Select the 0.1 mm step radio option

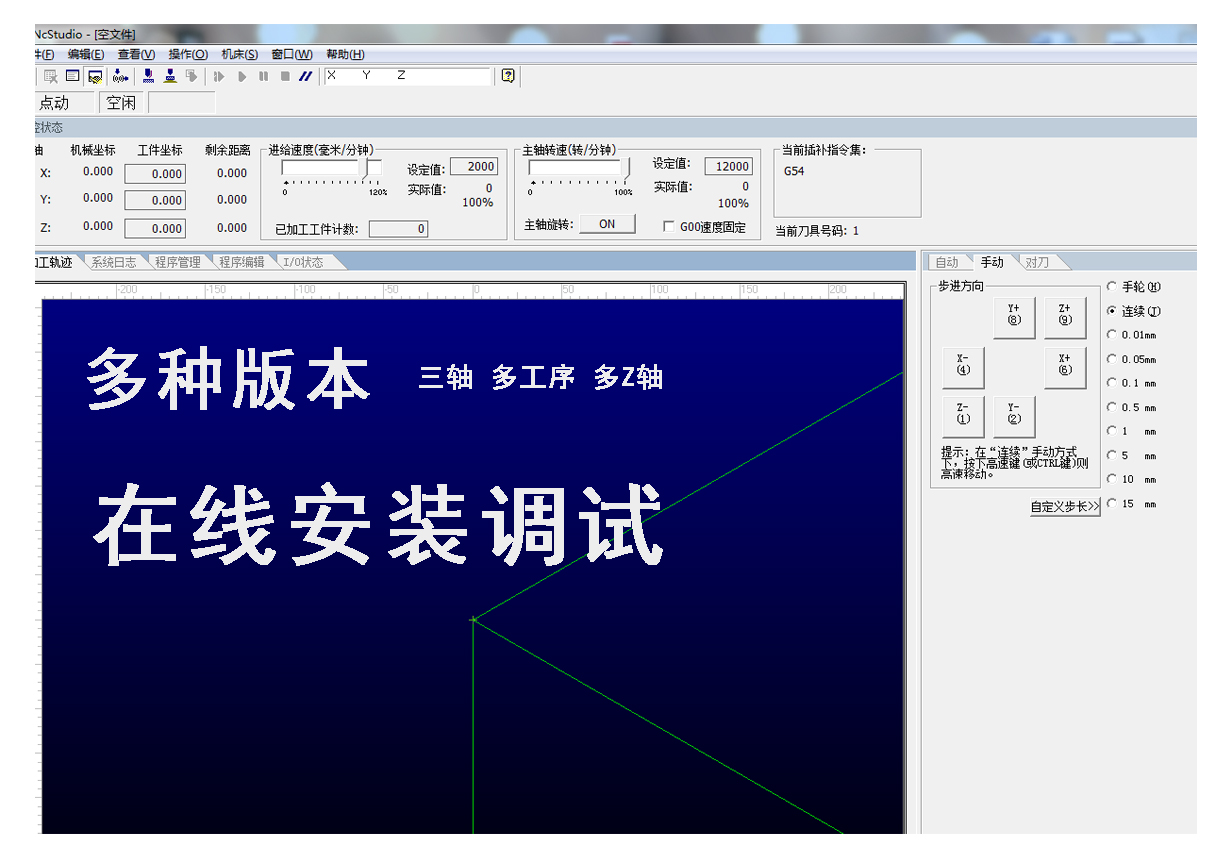tap(1113, 383)
